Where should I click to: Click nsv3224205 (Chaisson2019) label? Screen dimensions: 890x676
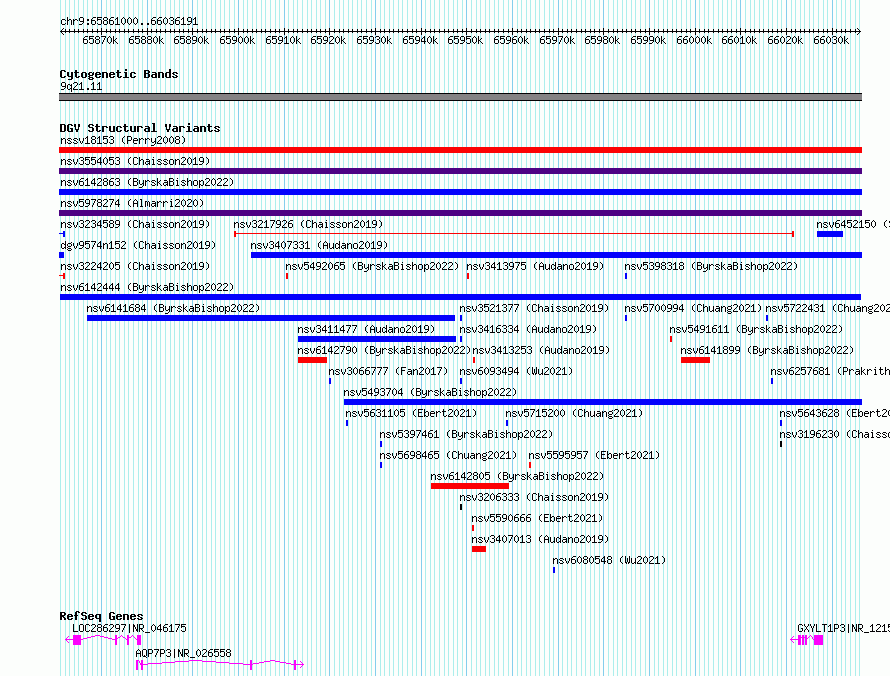[135, 266]
